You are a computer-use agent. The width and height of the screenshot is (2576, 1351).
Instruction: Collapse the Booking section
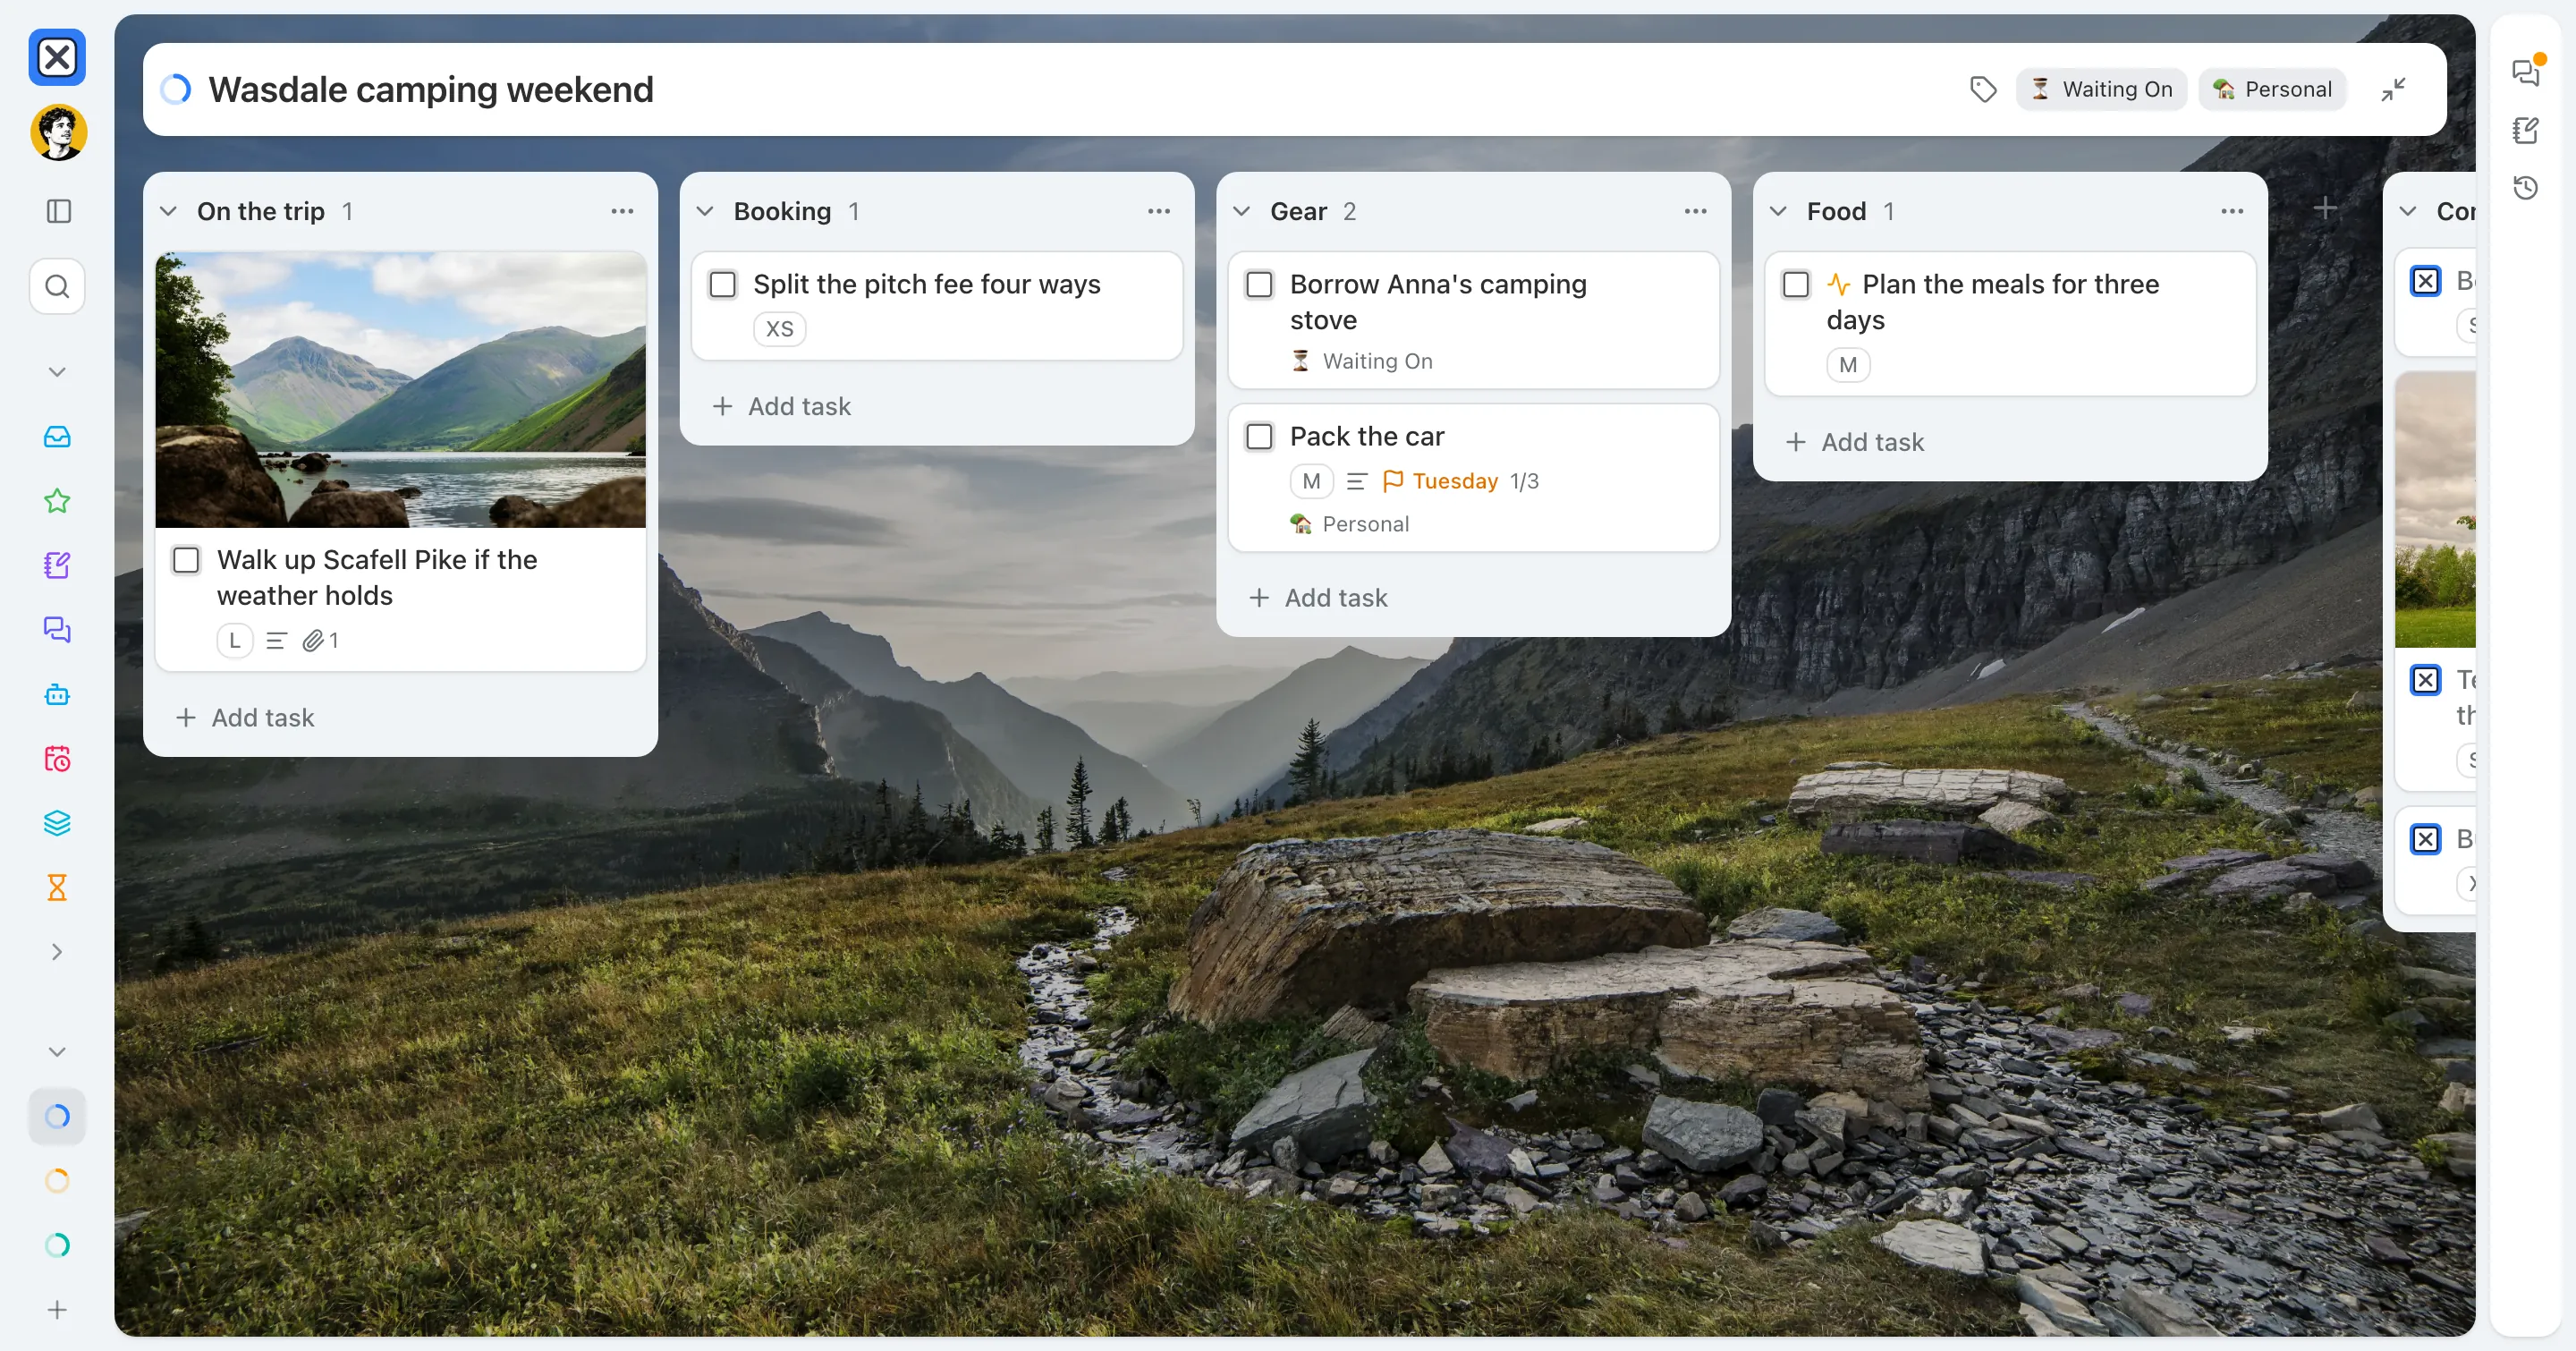[705, 211]
